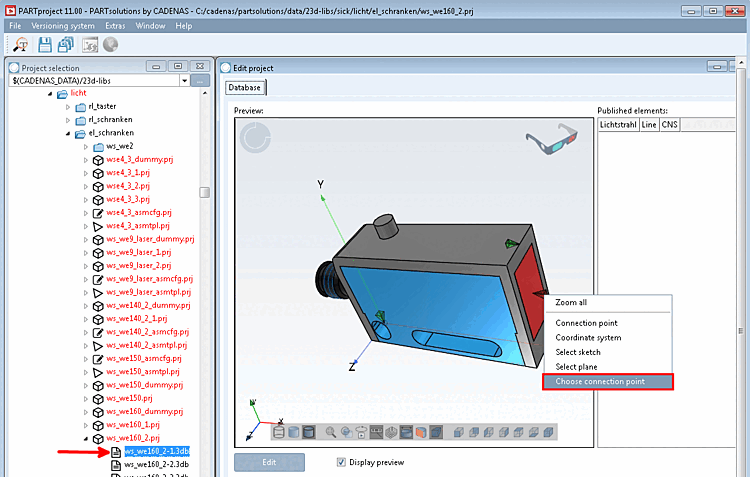
Task: Open the Window menu
Action: (150, 26)
